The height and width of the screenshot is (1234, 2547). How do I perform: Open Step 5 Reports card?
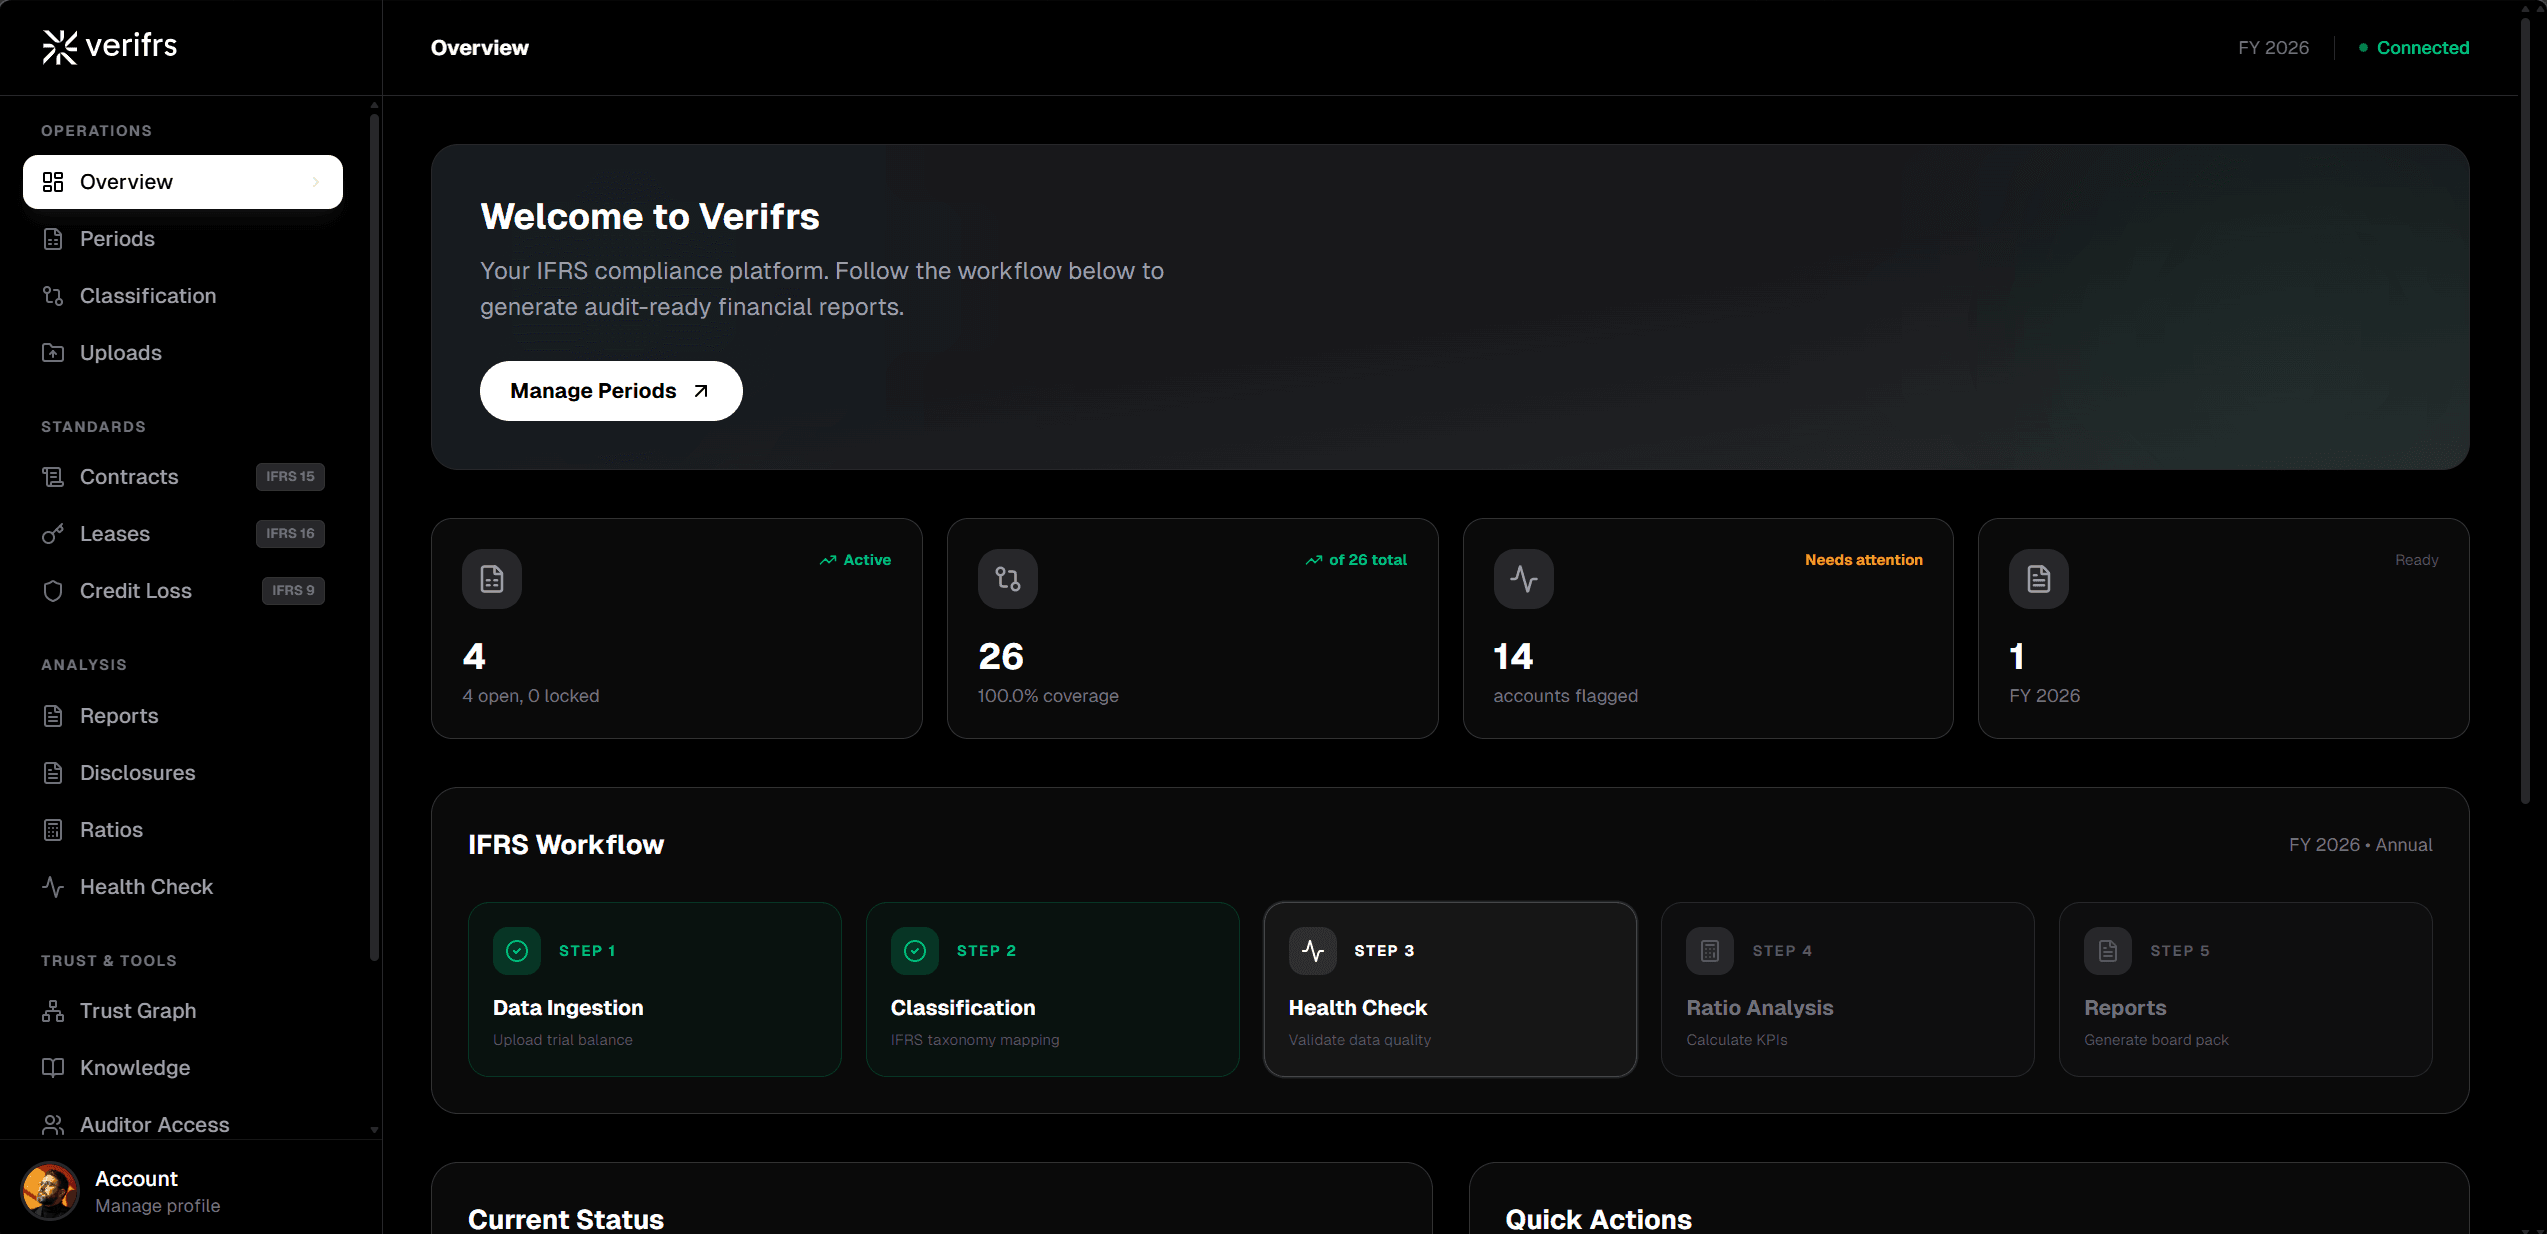[x=2245, y=990]
